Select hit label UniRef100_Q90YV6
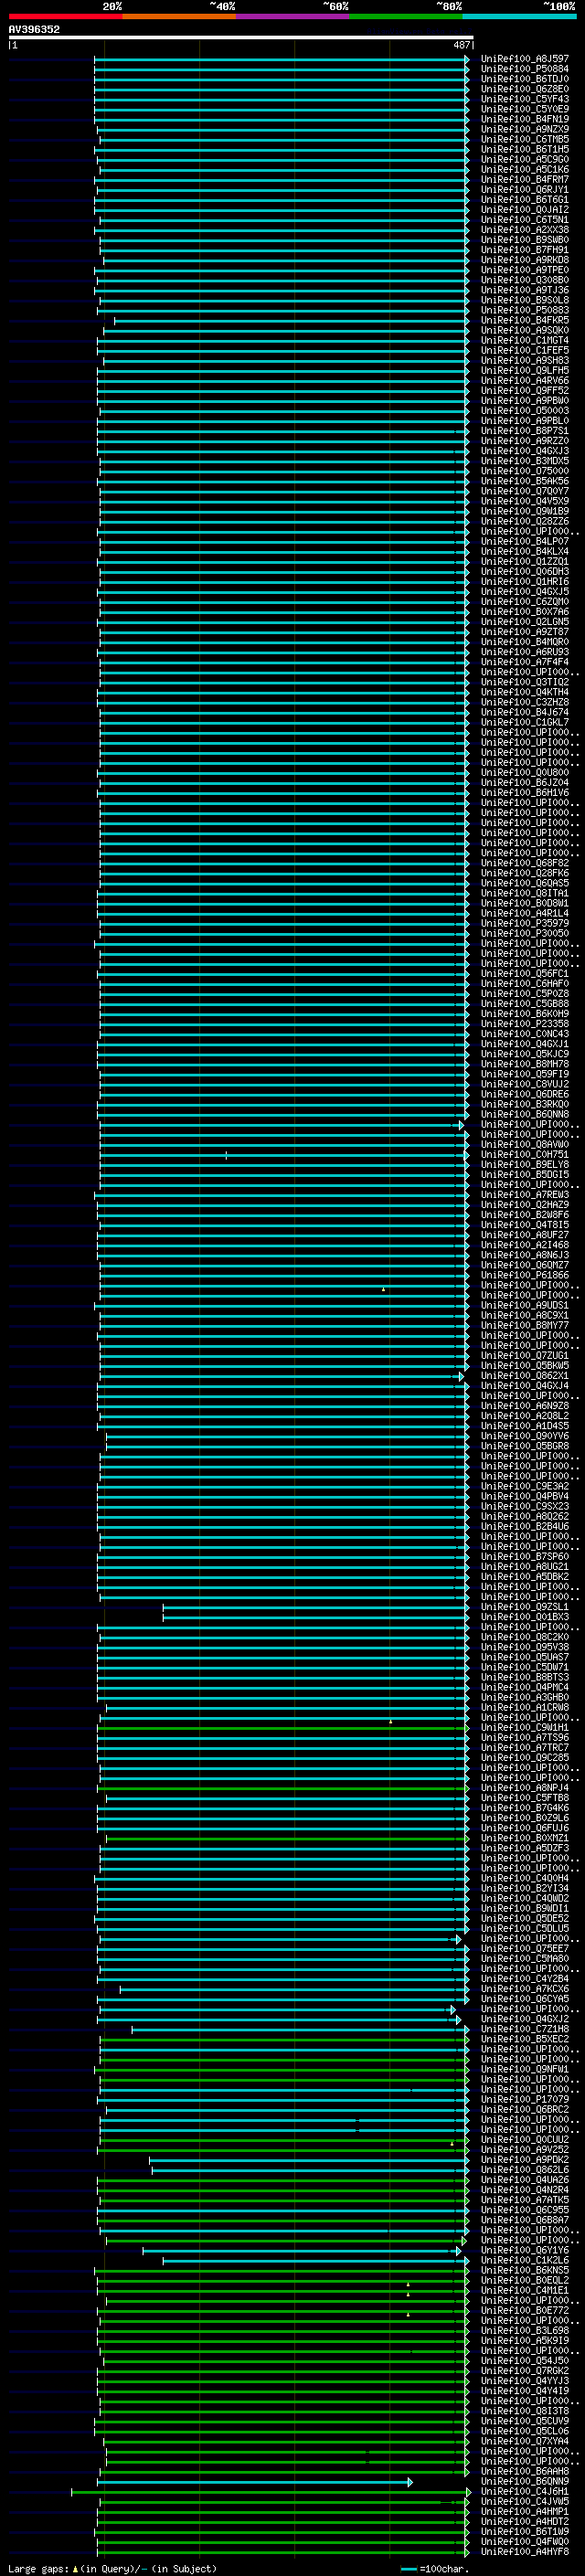Image resolution: width=585 pixels, height=2576 pixels. coord(524,1435)
